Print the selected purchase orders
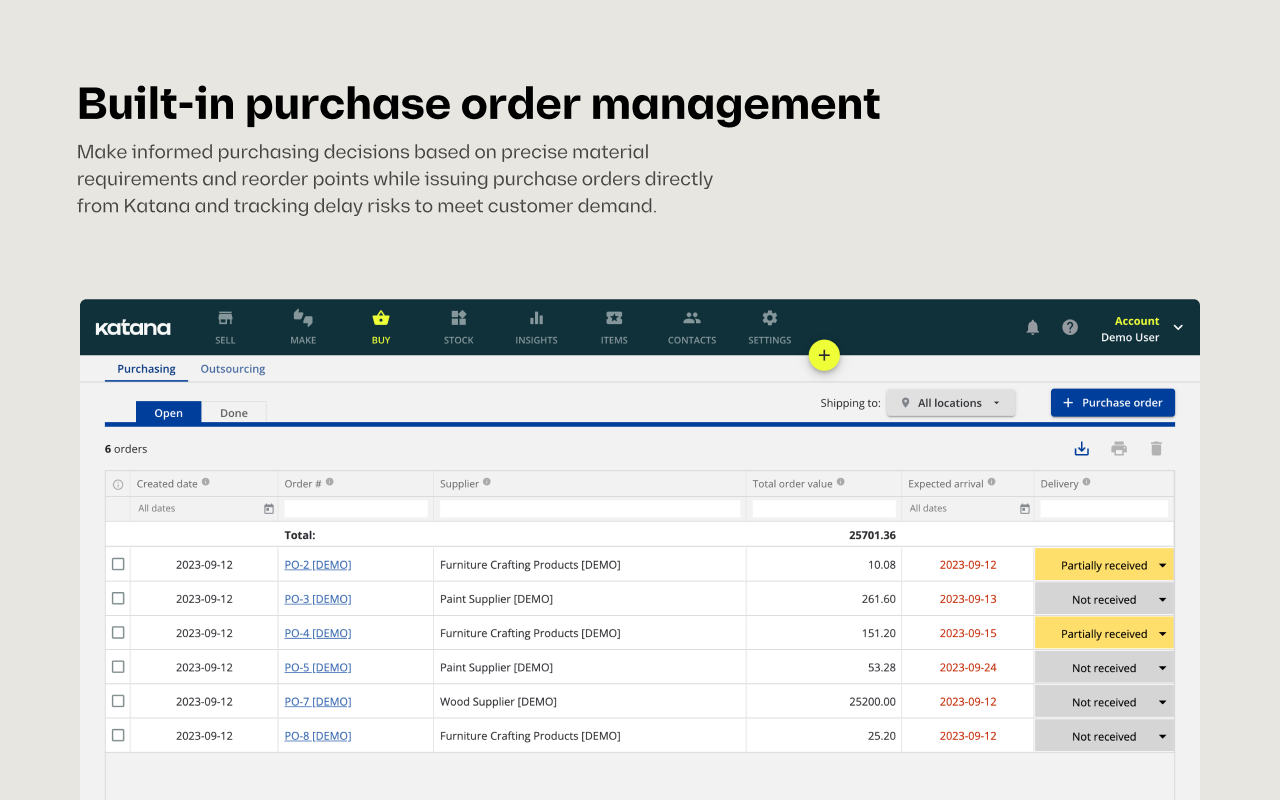 pyautogui.click(x=1119, y=449)
